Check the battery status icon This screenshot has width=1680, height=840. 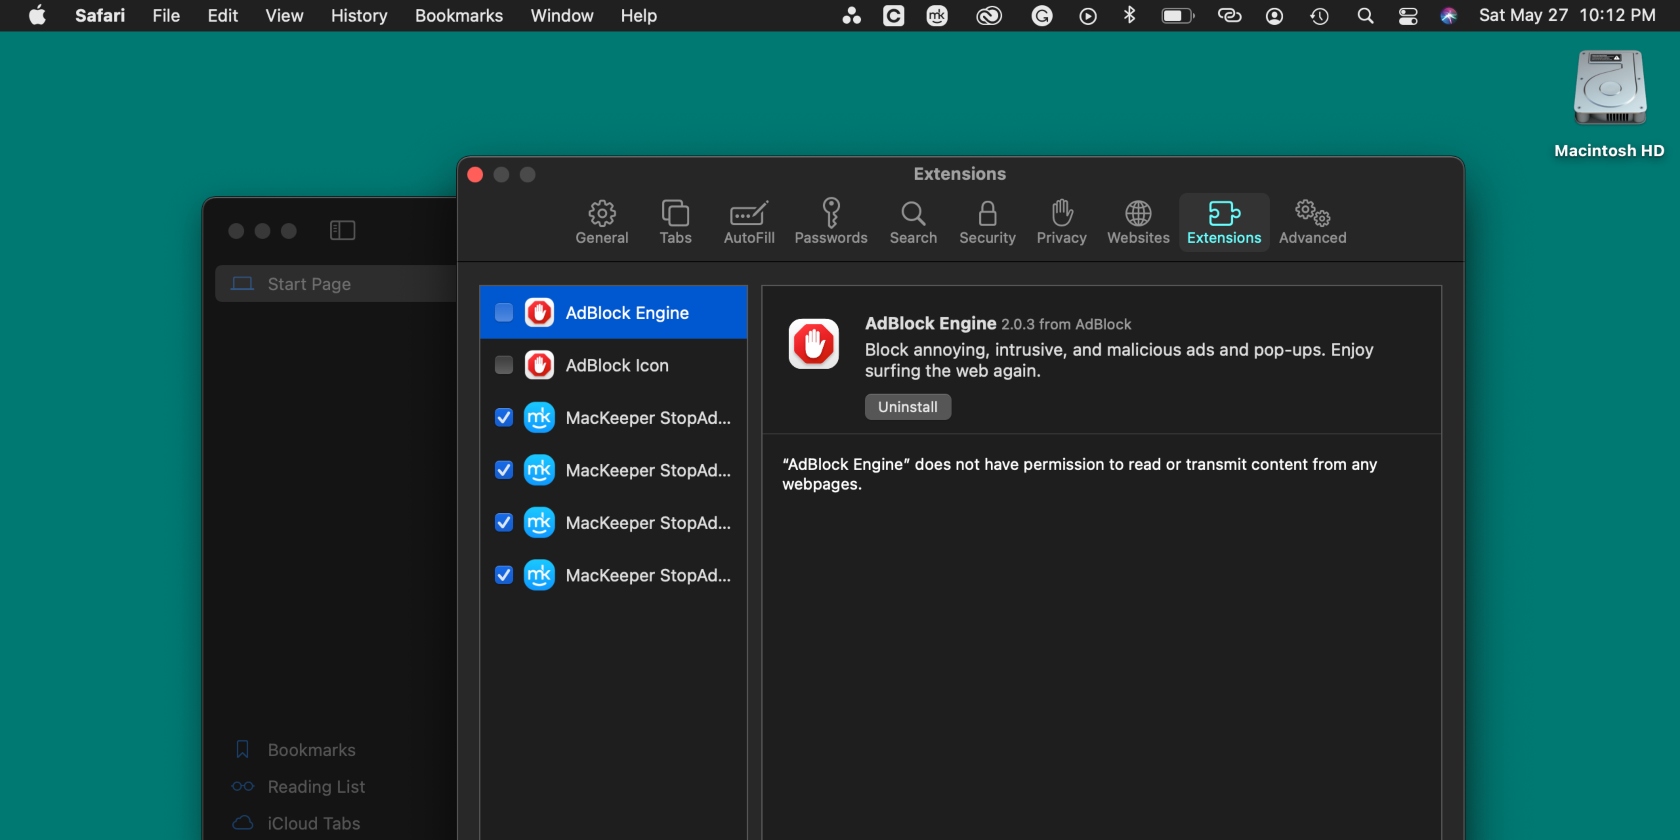pos(1178,16)
